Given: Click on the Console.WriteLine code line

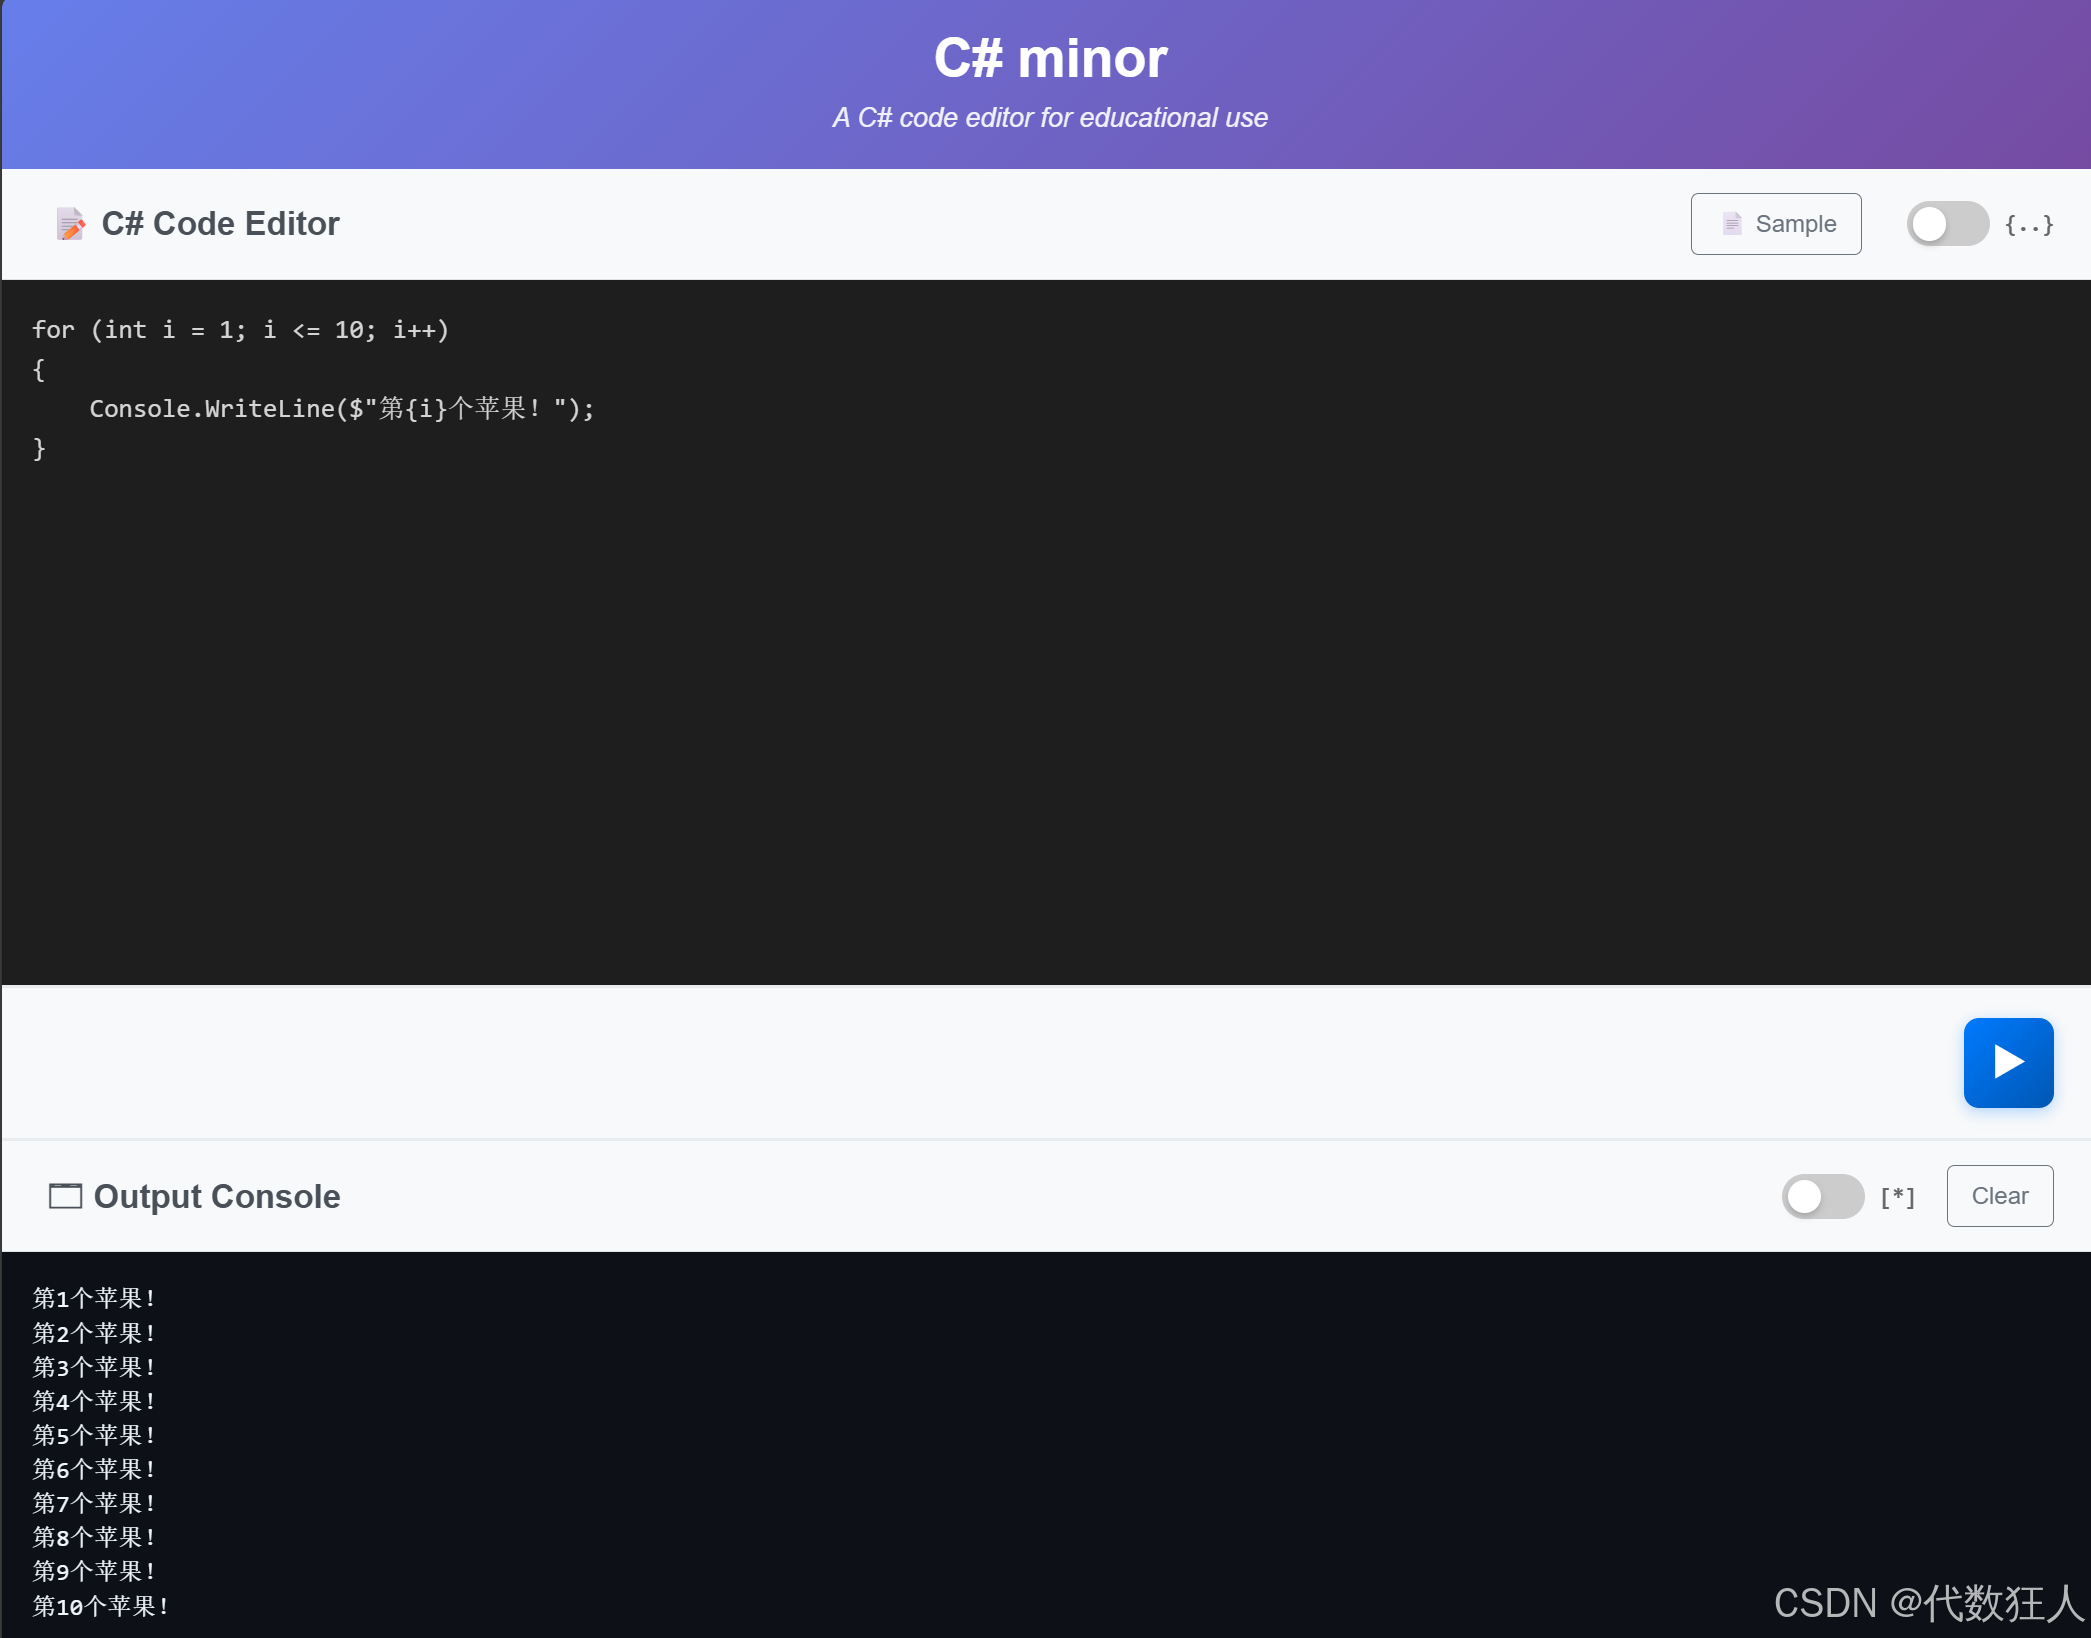Looking at the screenshot, I should coord(340,409).
